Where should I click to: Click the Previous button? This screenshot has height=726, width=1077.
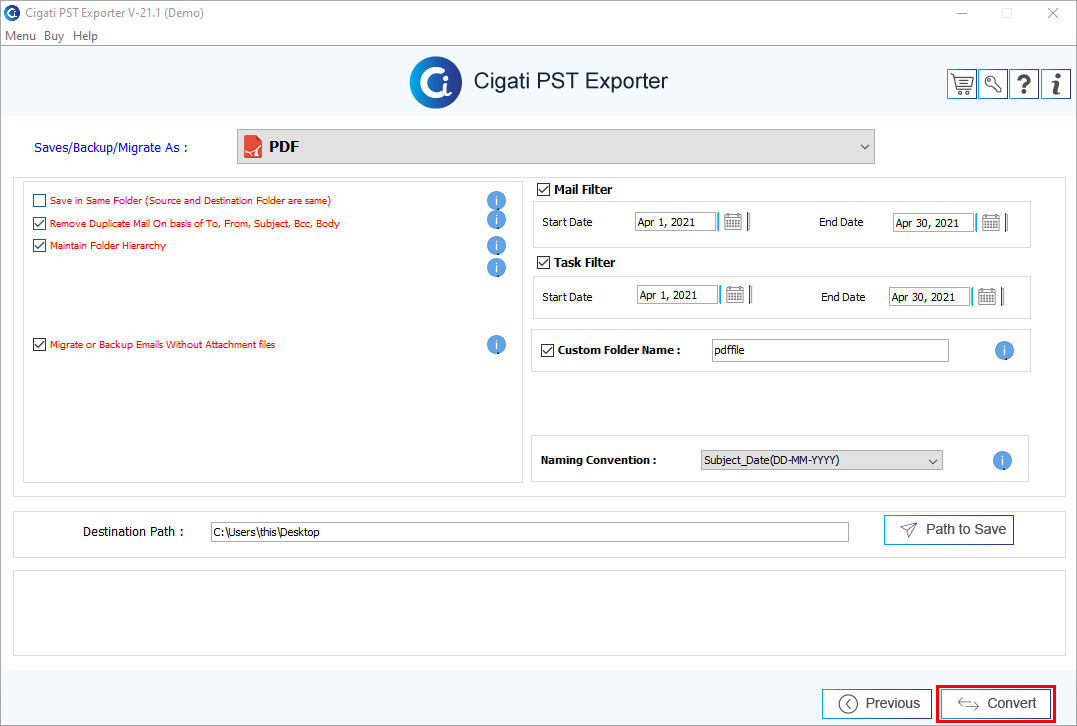[x=877, y=703]
